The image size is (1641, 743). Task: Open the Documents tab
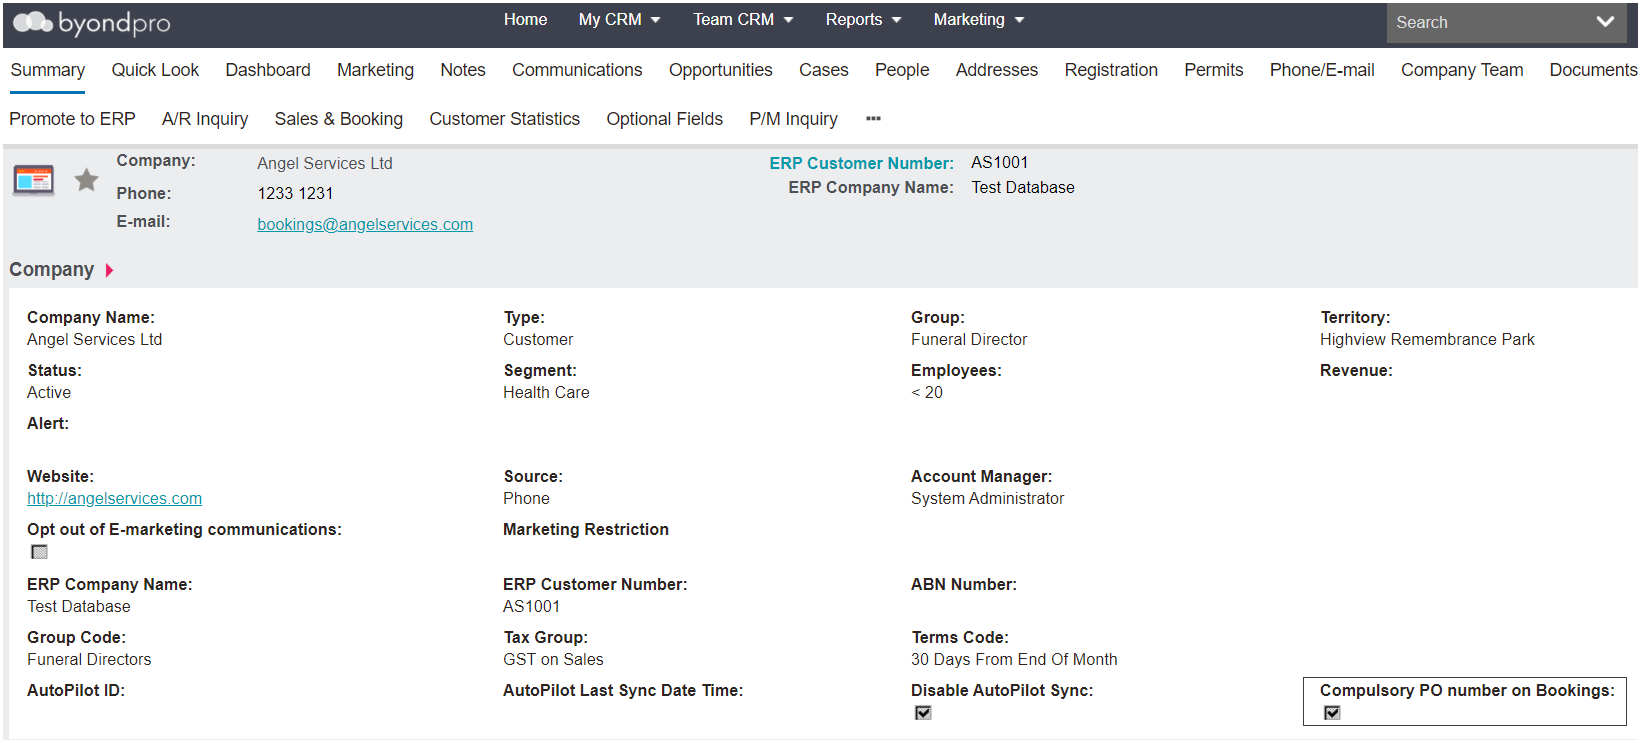1593,70
